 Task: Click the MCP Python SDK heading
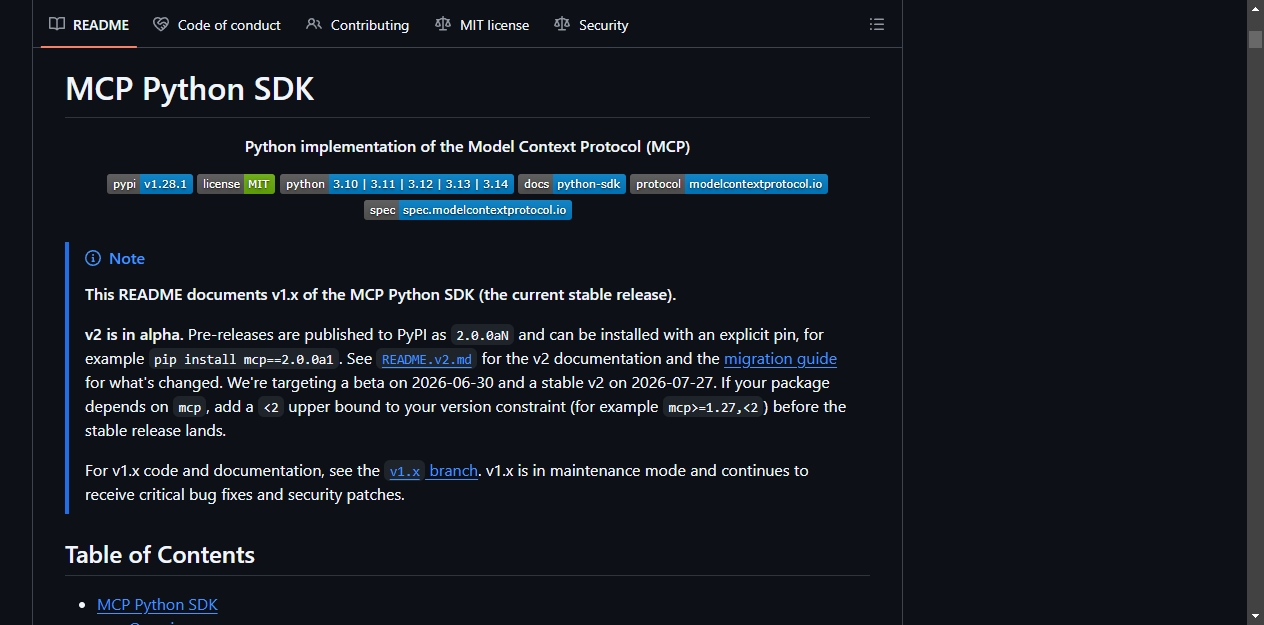(x=190, y=89)
